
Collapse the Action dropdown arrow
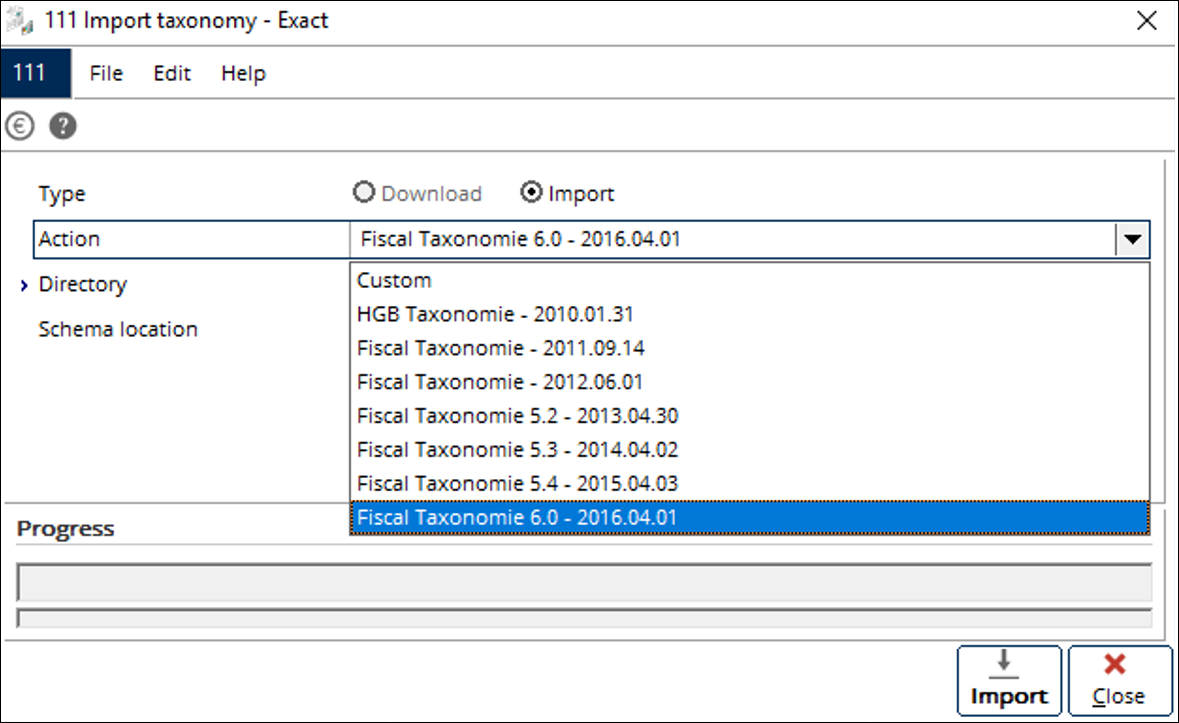click(1132, 239)
